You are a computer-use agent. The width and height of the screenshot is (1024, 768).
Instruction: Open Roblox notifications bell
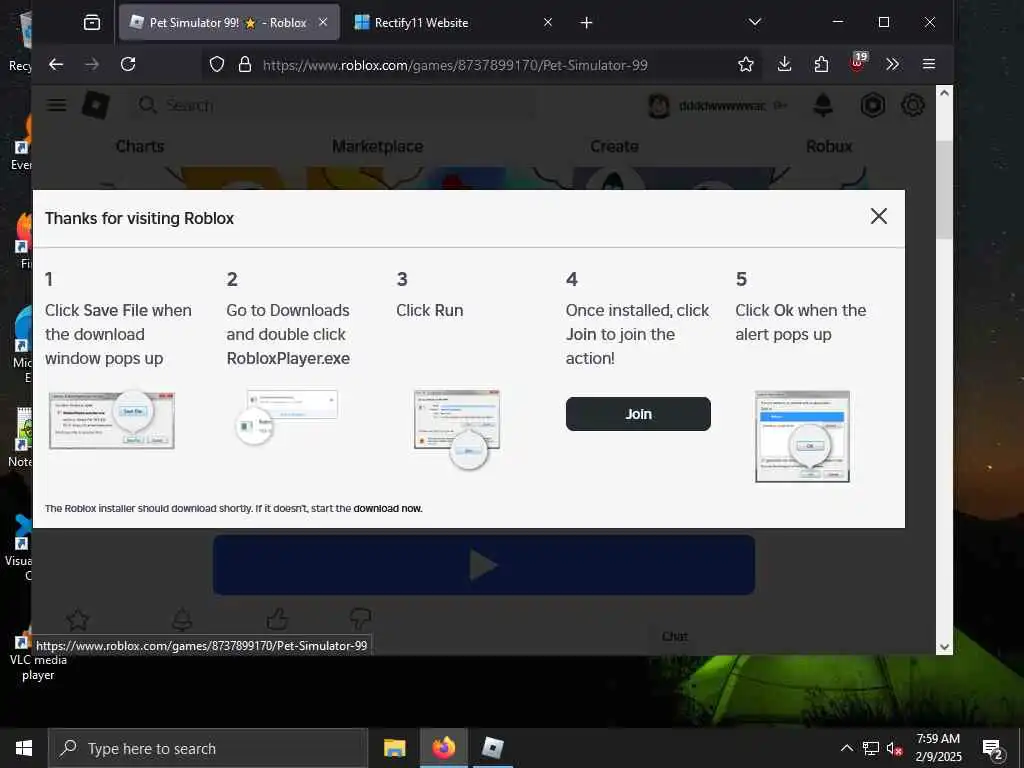click(823, 105)
